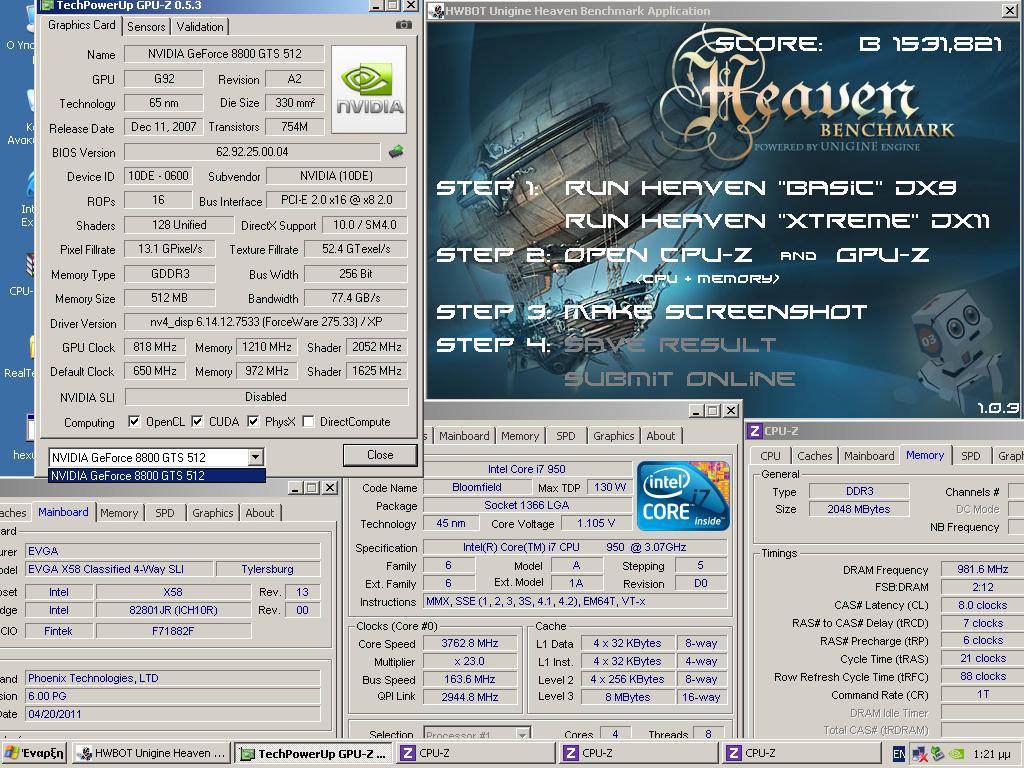
Task: Switch to the Sensors tab in GPU-Z
Action: [x=146, y=27]
